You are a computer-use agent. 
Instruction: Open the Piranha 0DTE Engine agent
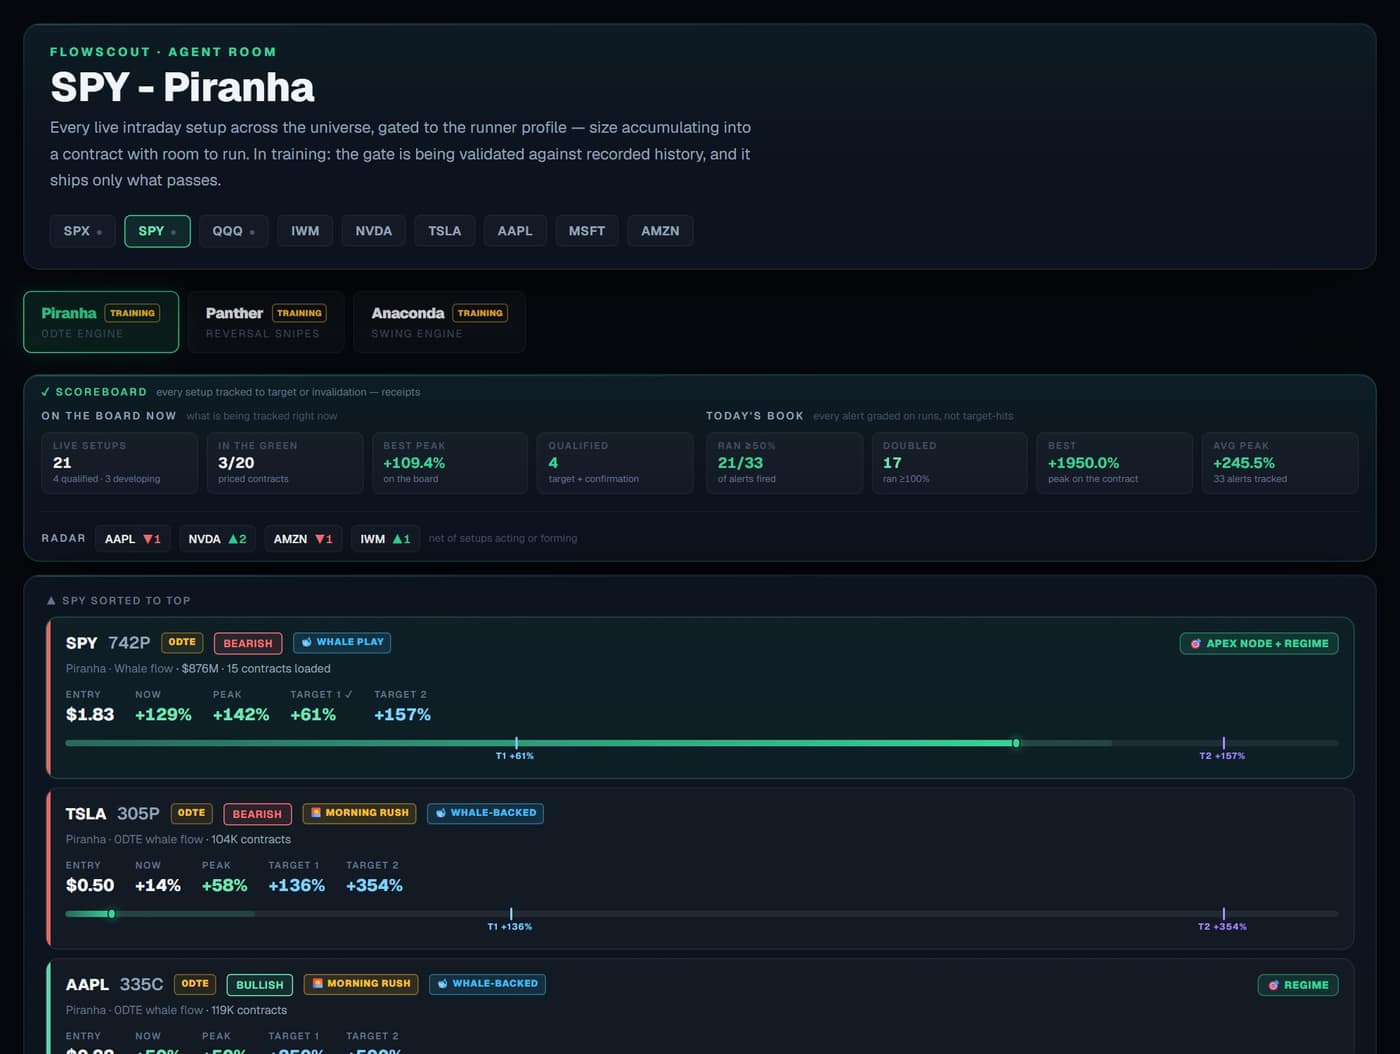coord(101,322)
